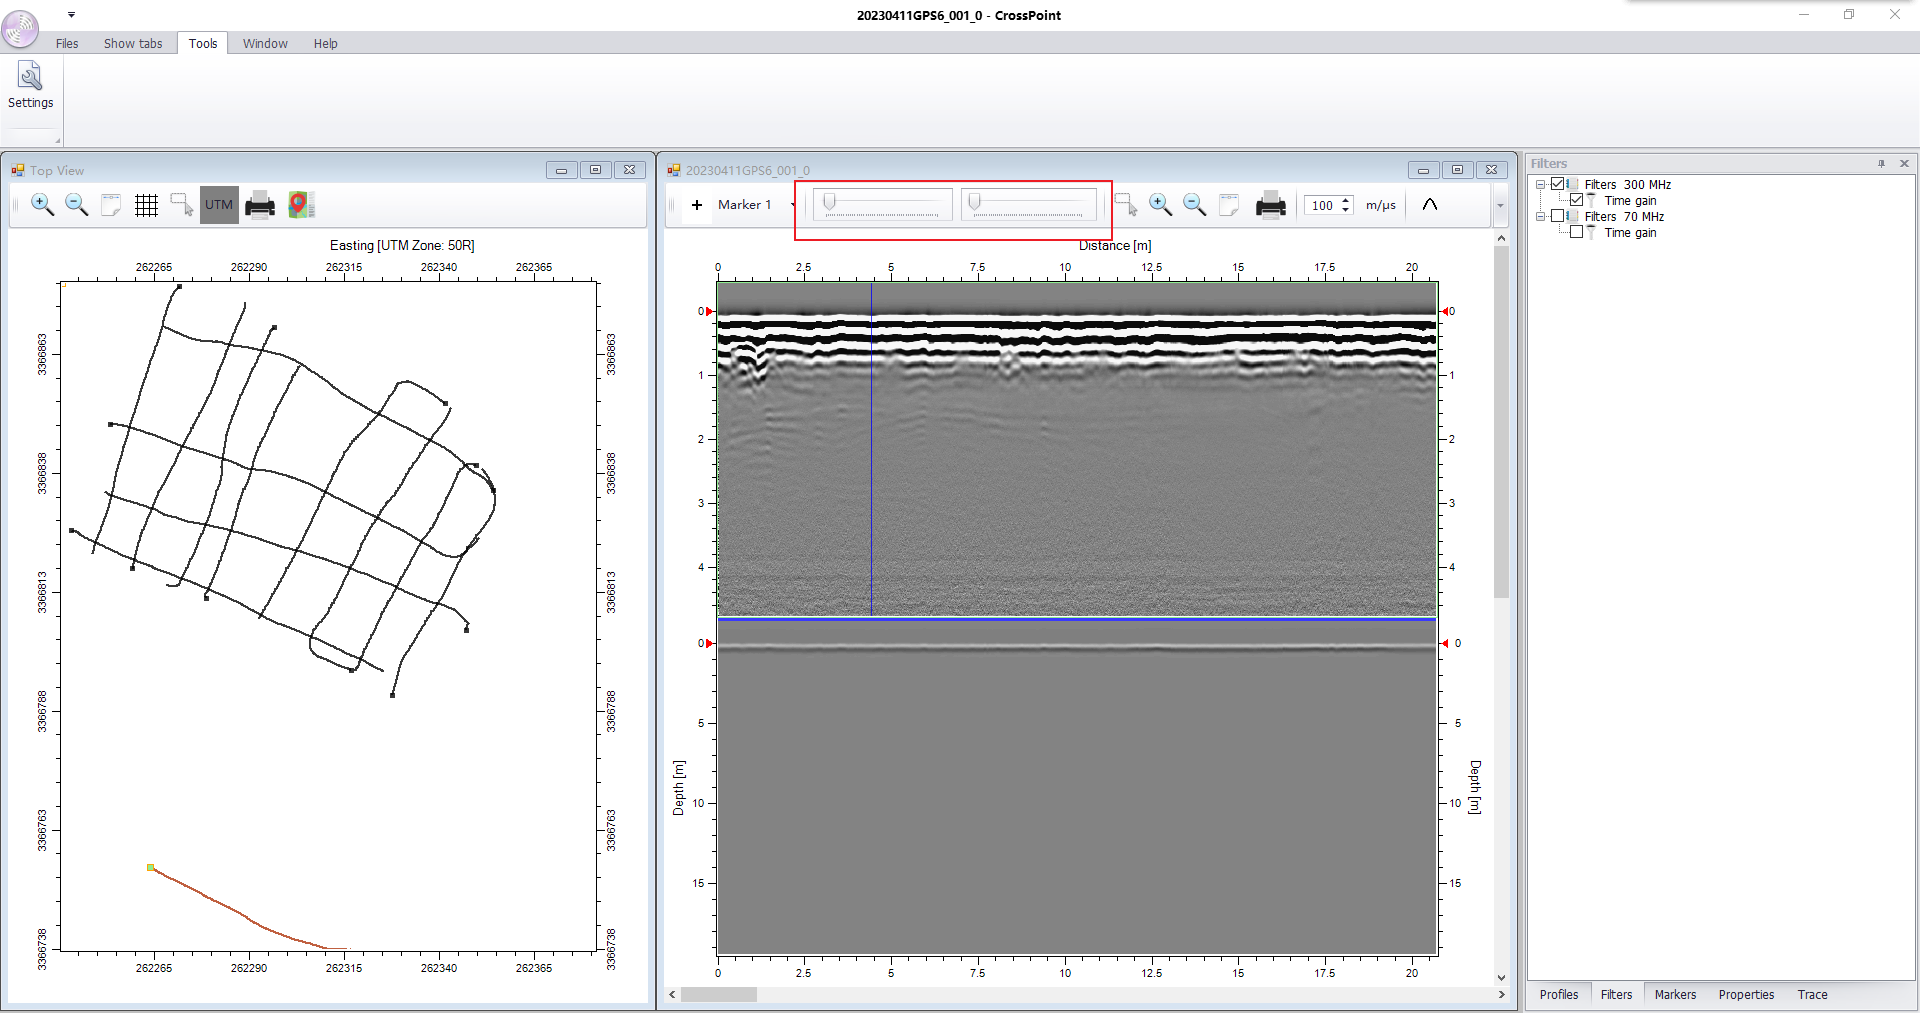Open the Marker 1 dropdown
This screenshot has width=1920, height=1013.
pos(793,205)
